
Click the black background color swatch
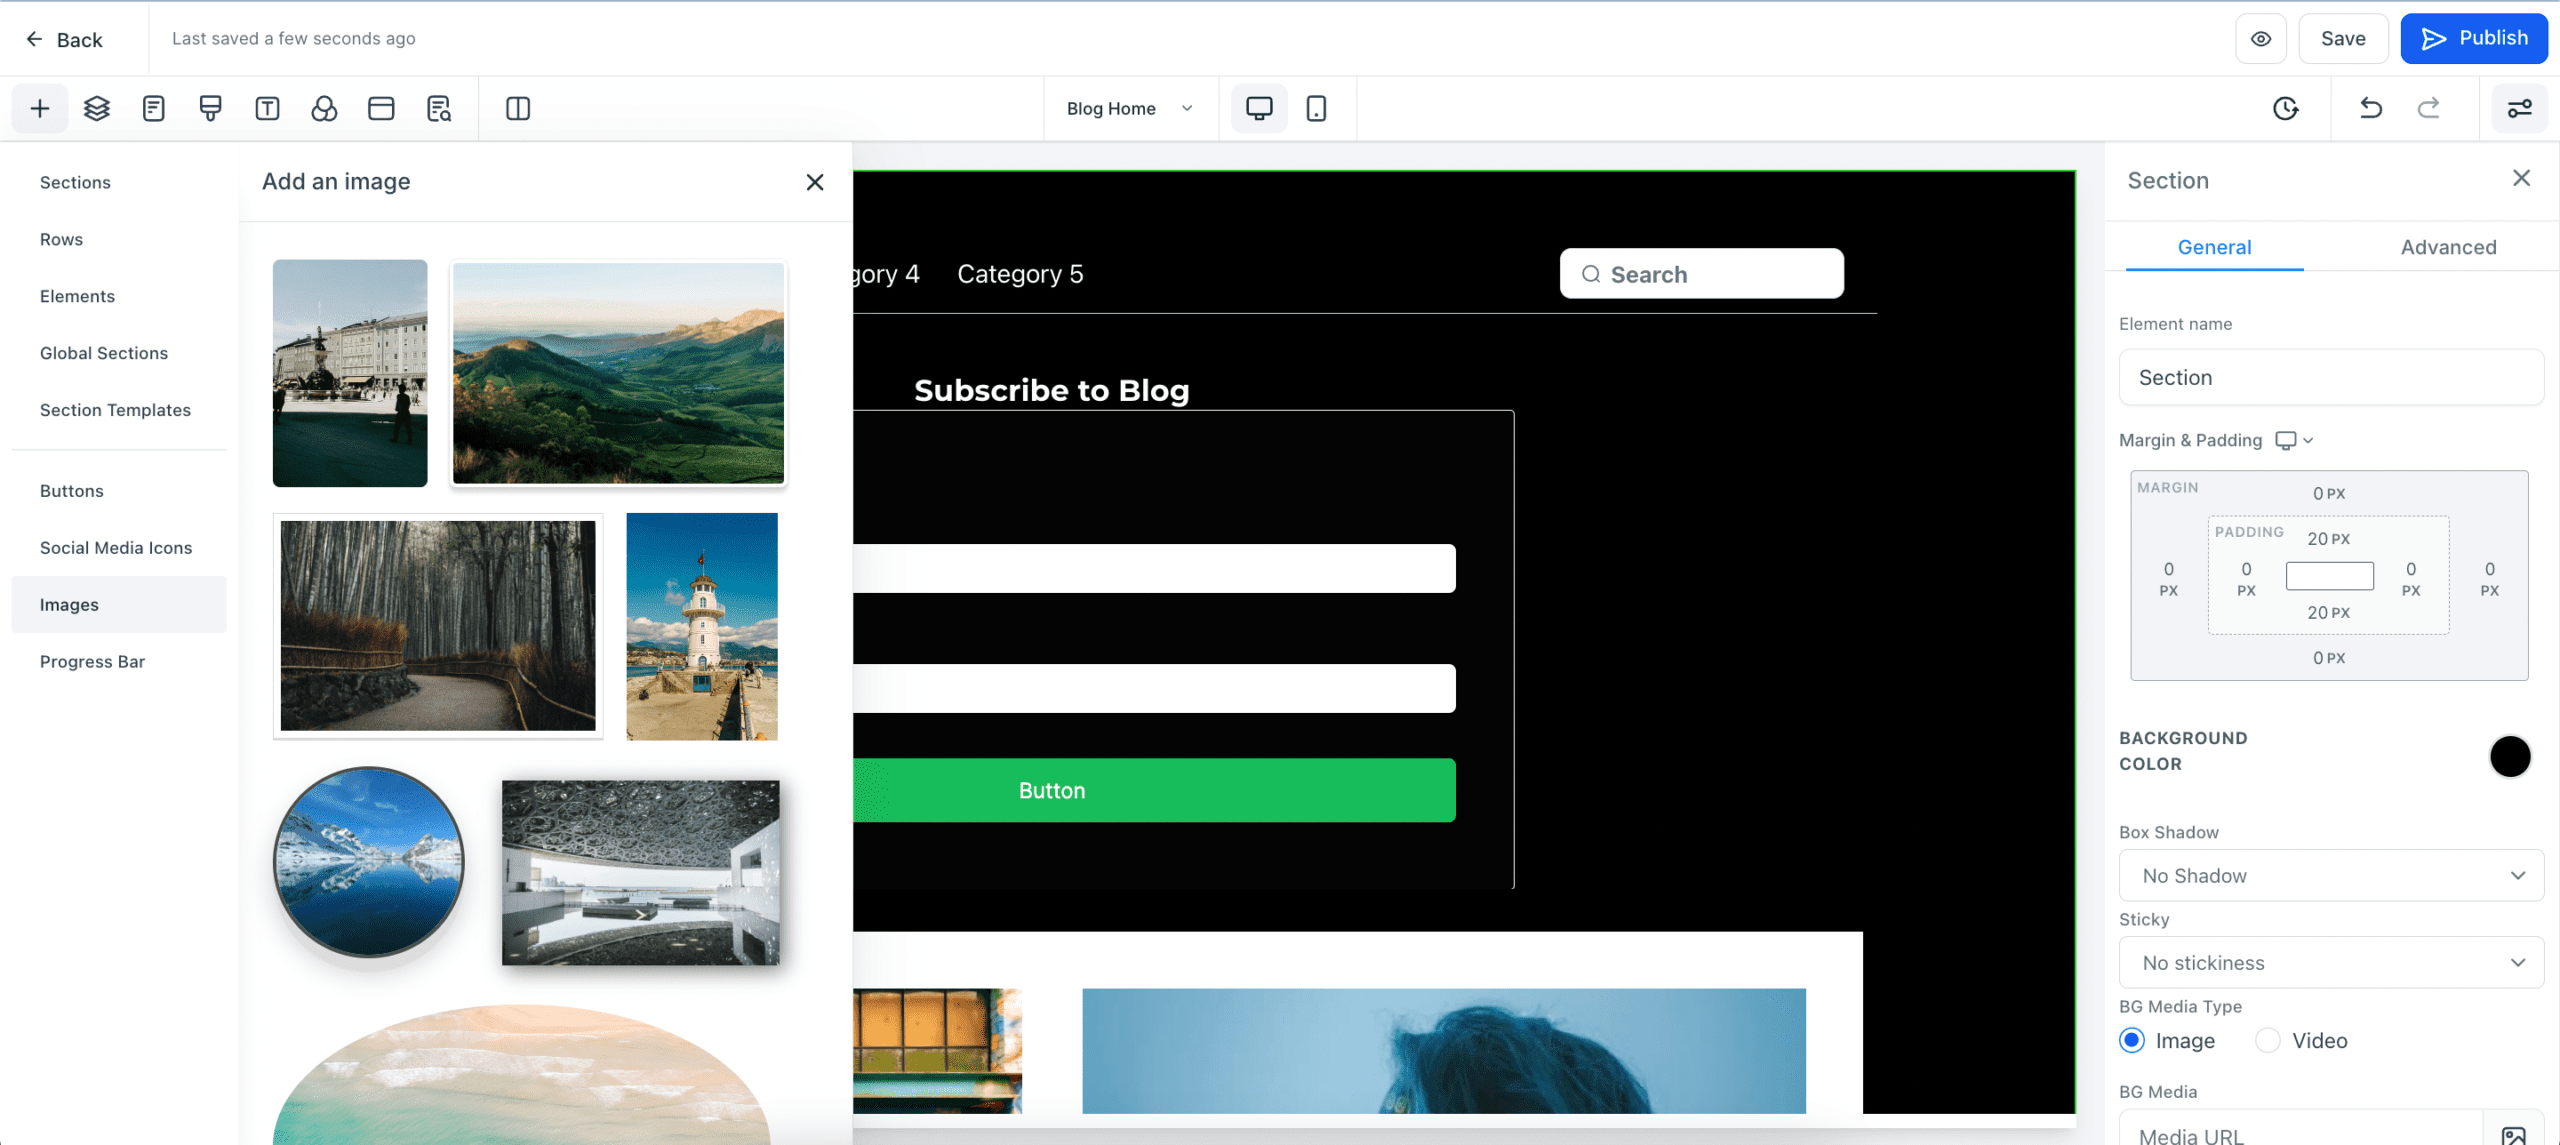(2509, 756)
